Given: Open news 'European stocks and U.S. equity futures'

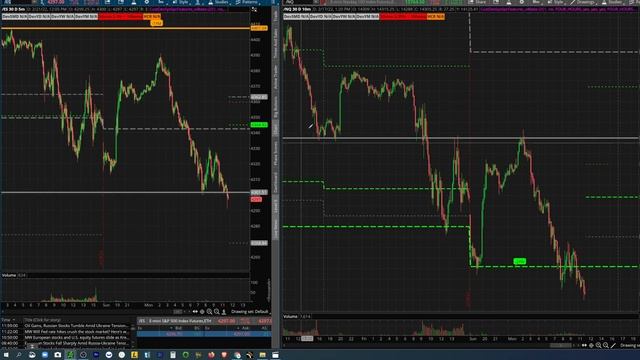Looking at the screenshot, I should pos(76,338).
